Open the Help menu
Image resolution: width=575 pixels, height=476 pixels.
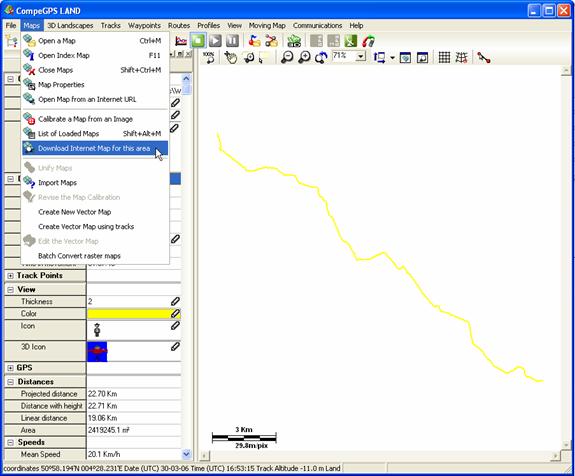tap(356, 25)
